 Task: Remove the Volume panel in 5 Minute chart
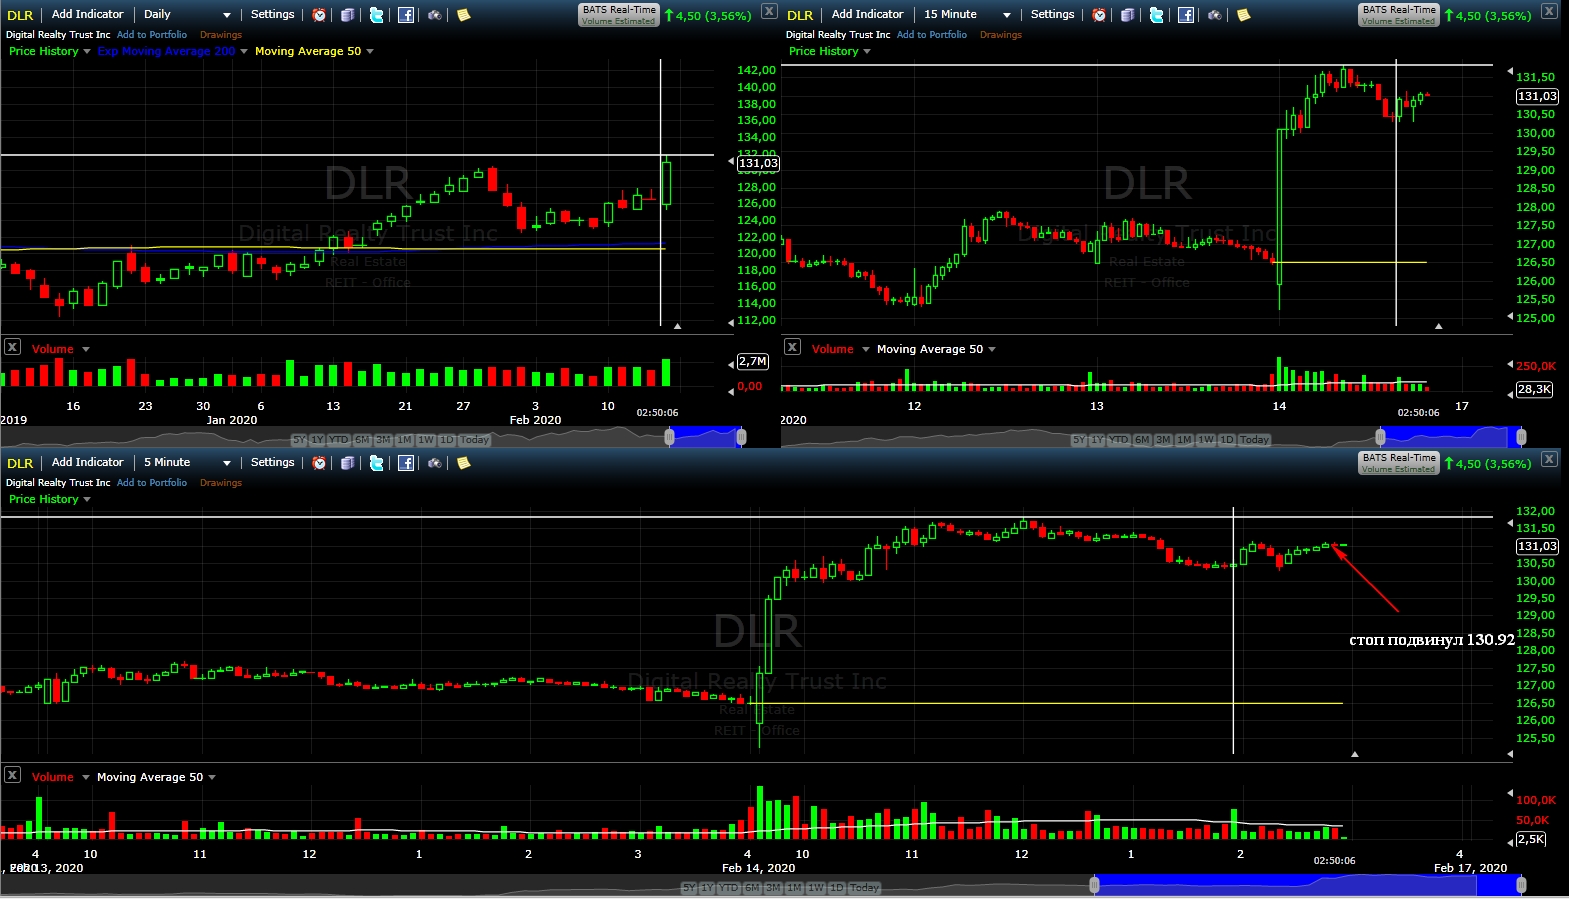pyautogui.click(x=12, y=775)
